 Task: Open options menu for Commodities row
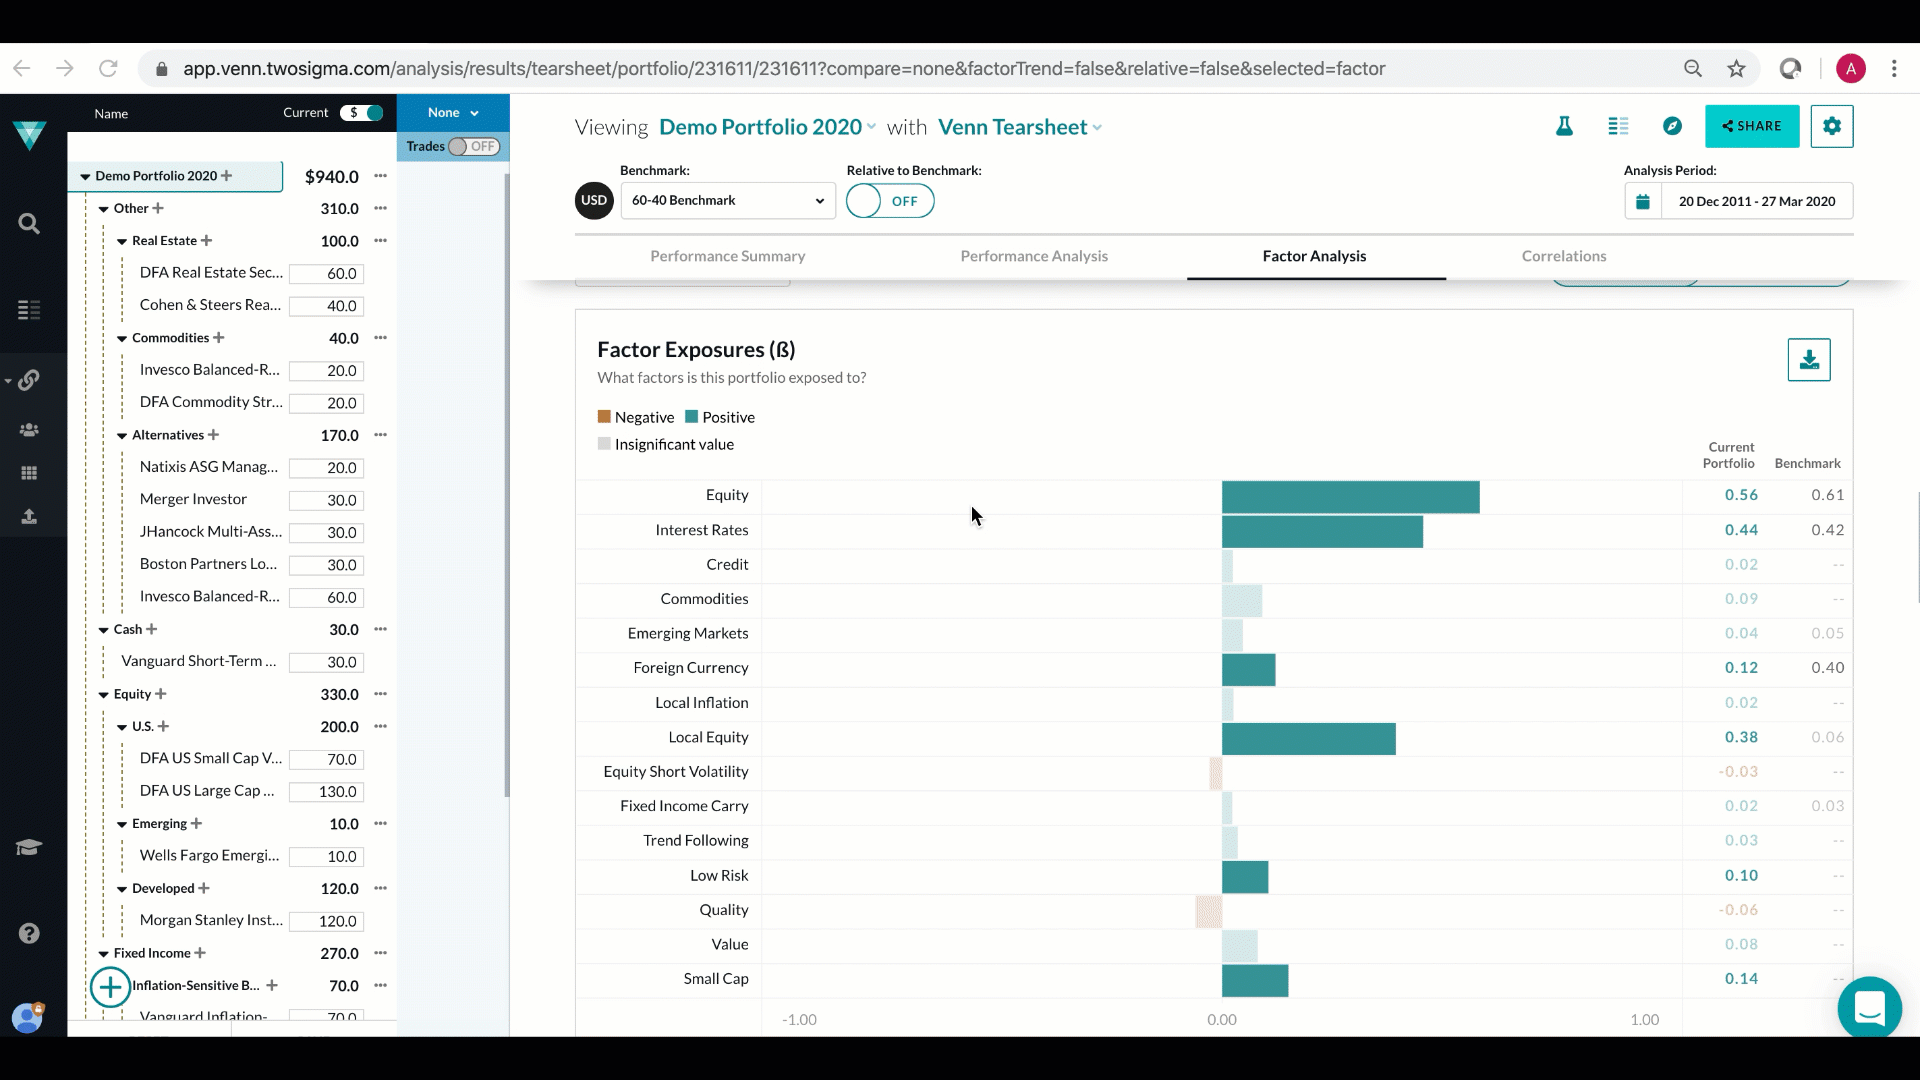pos(380,338)
